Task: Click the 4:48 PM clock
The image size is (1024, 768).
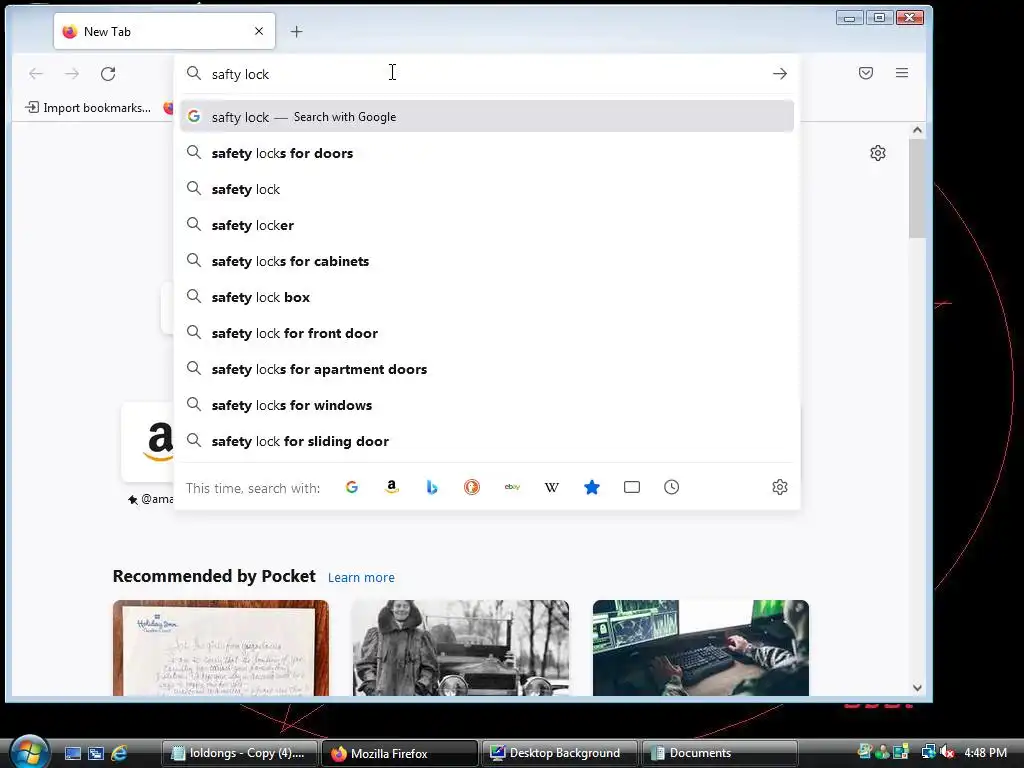Action: [x=985, y=752]
